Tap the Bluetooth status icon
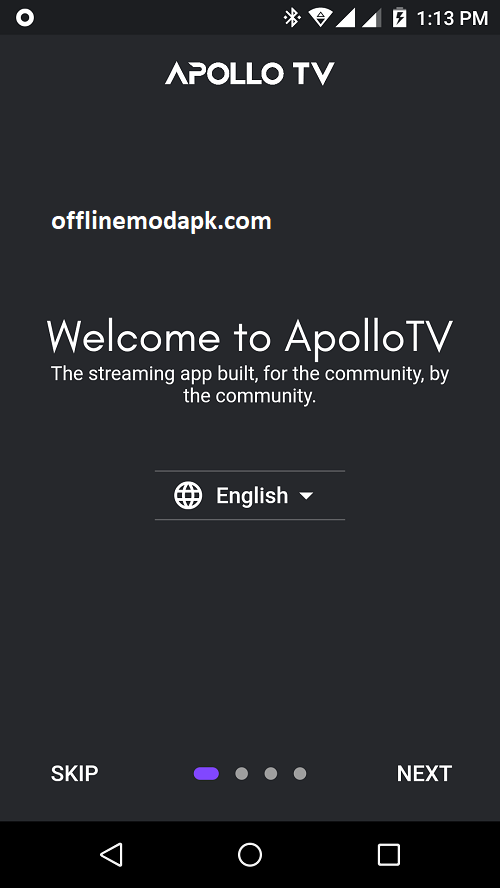This screenshot has width=500, height=888. click(292, 18)
